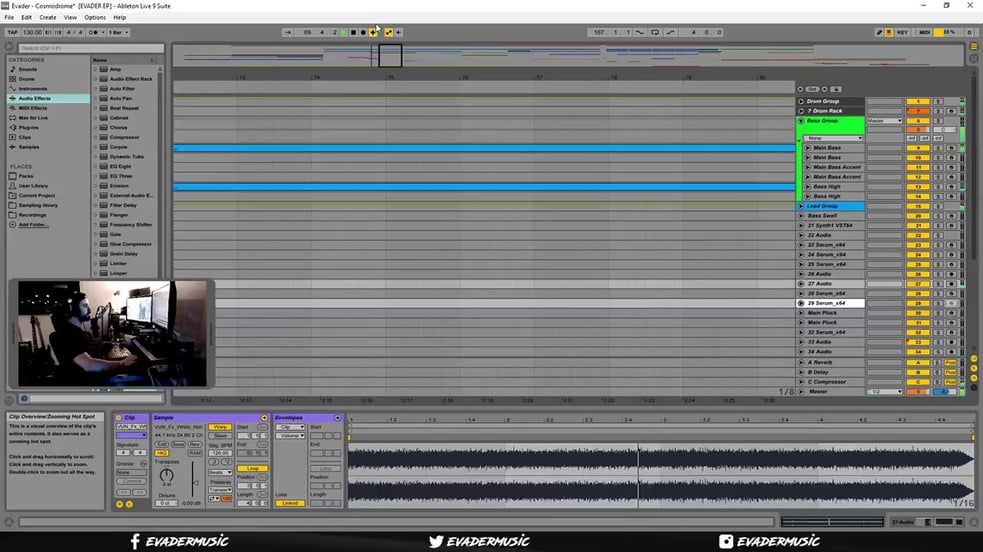Select Max for Live category
The image size is (983, 552).
[x=33, y=118]
